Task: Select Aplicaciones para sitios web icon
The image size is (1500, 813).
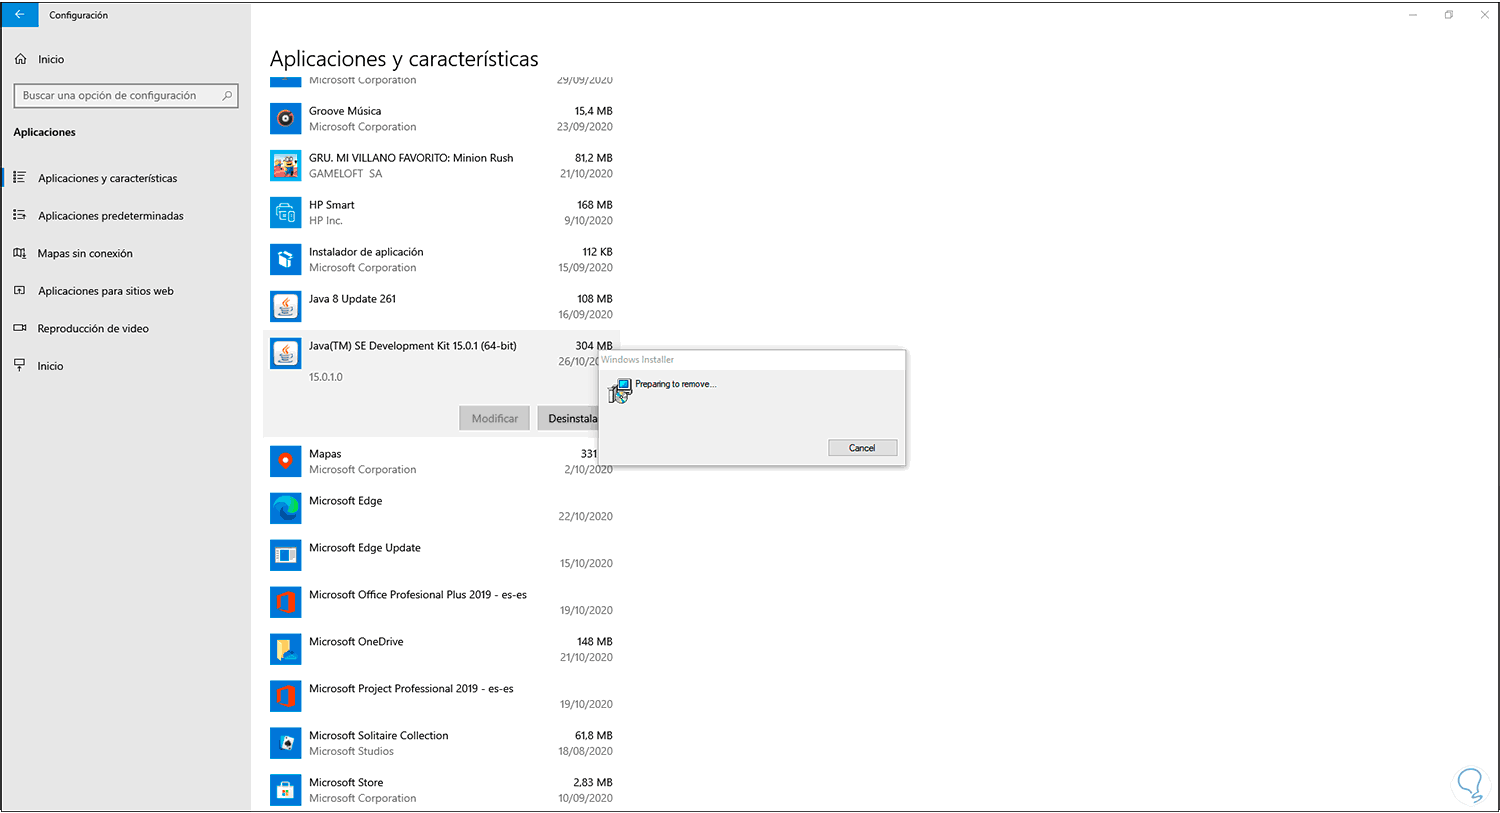Action: click(19, 291)
